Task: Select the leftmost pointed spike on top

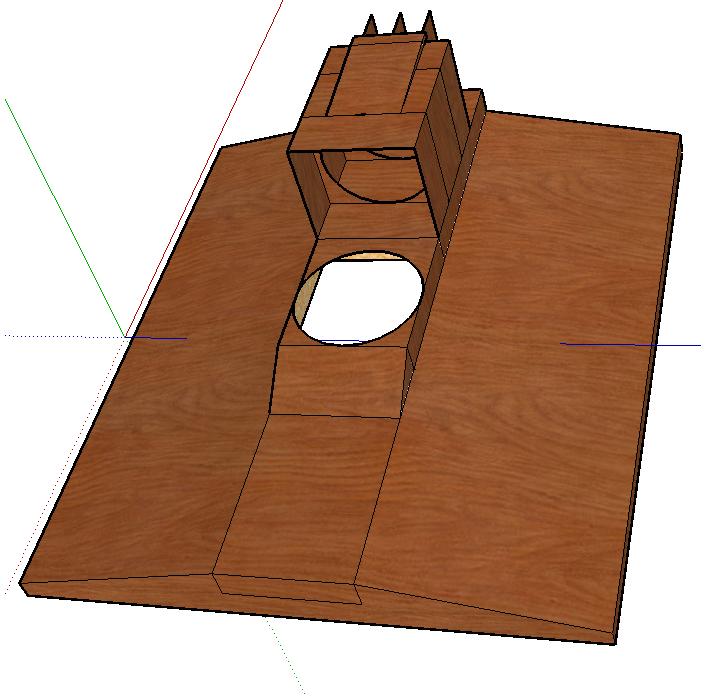Action: (371, 26)
